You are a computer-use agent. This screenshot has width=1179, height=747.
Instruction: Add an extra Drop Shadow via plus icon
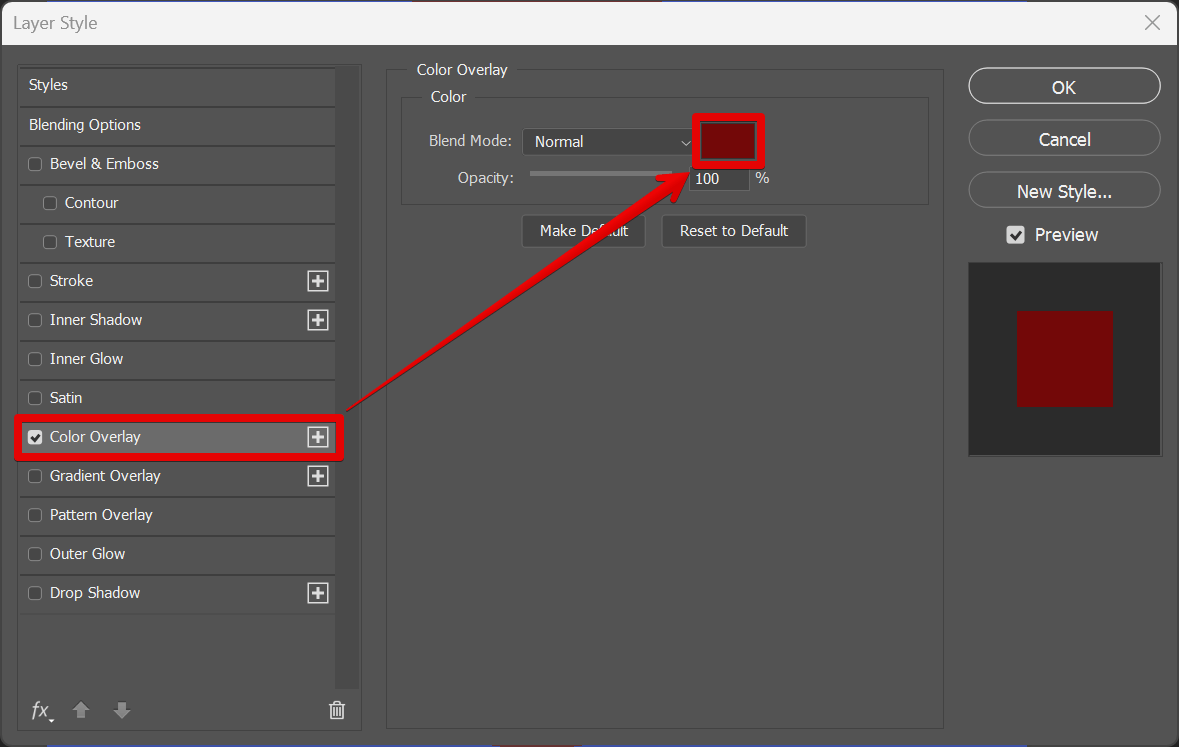tap(317, 593)
